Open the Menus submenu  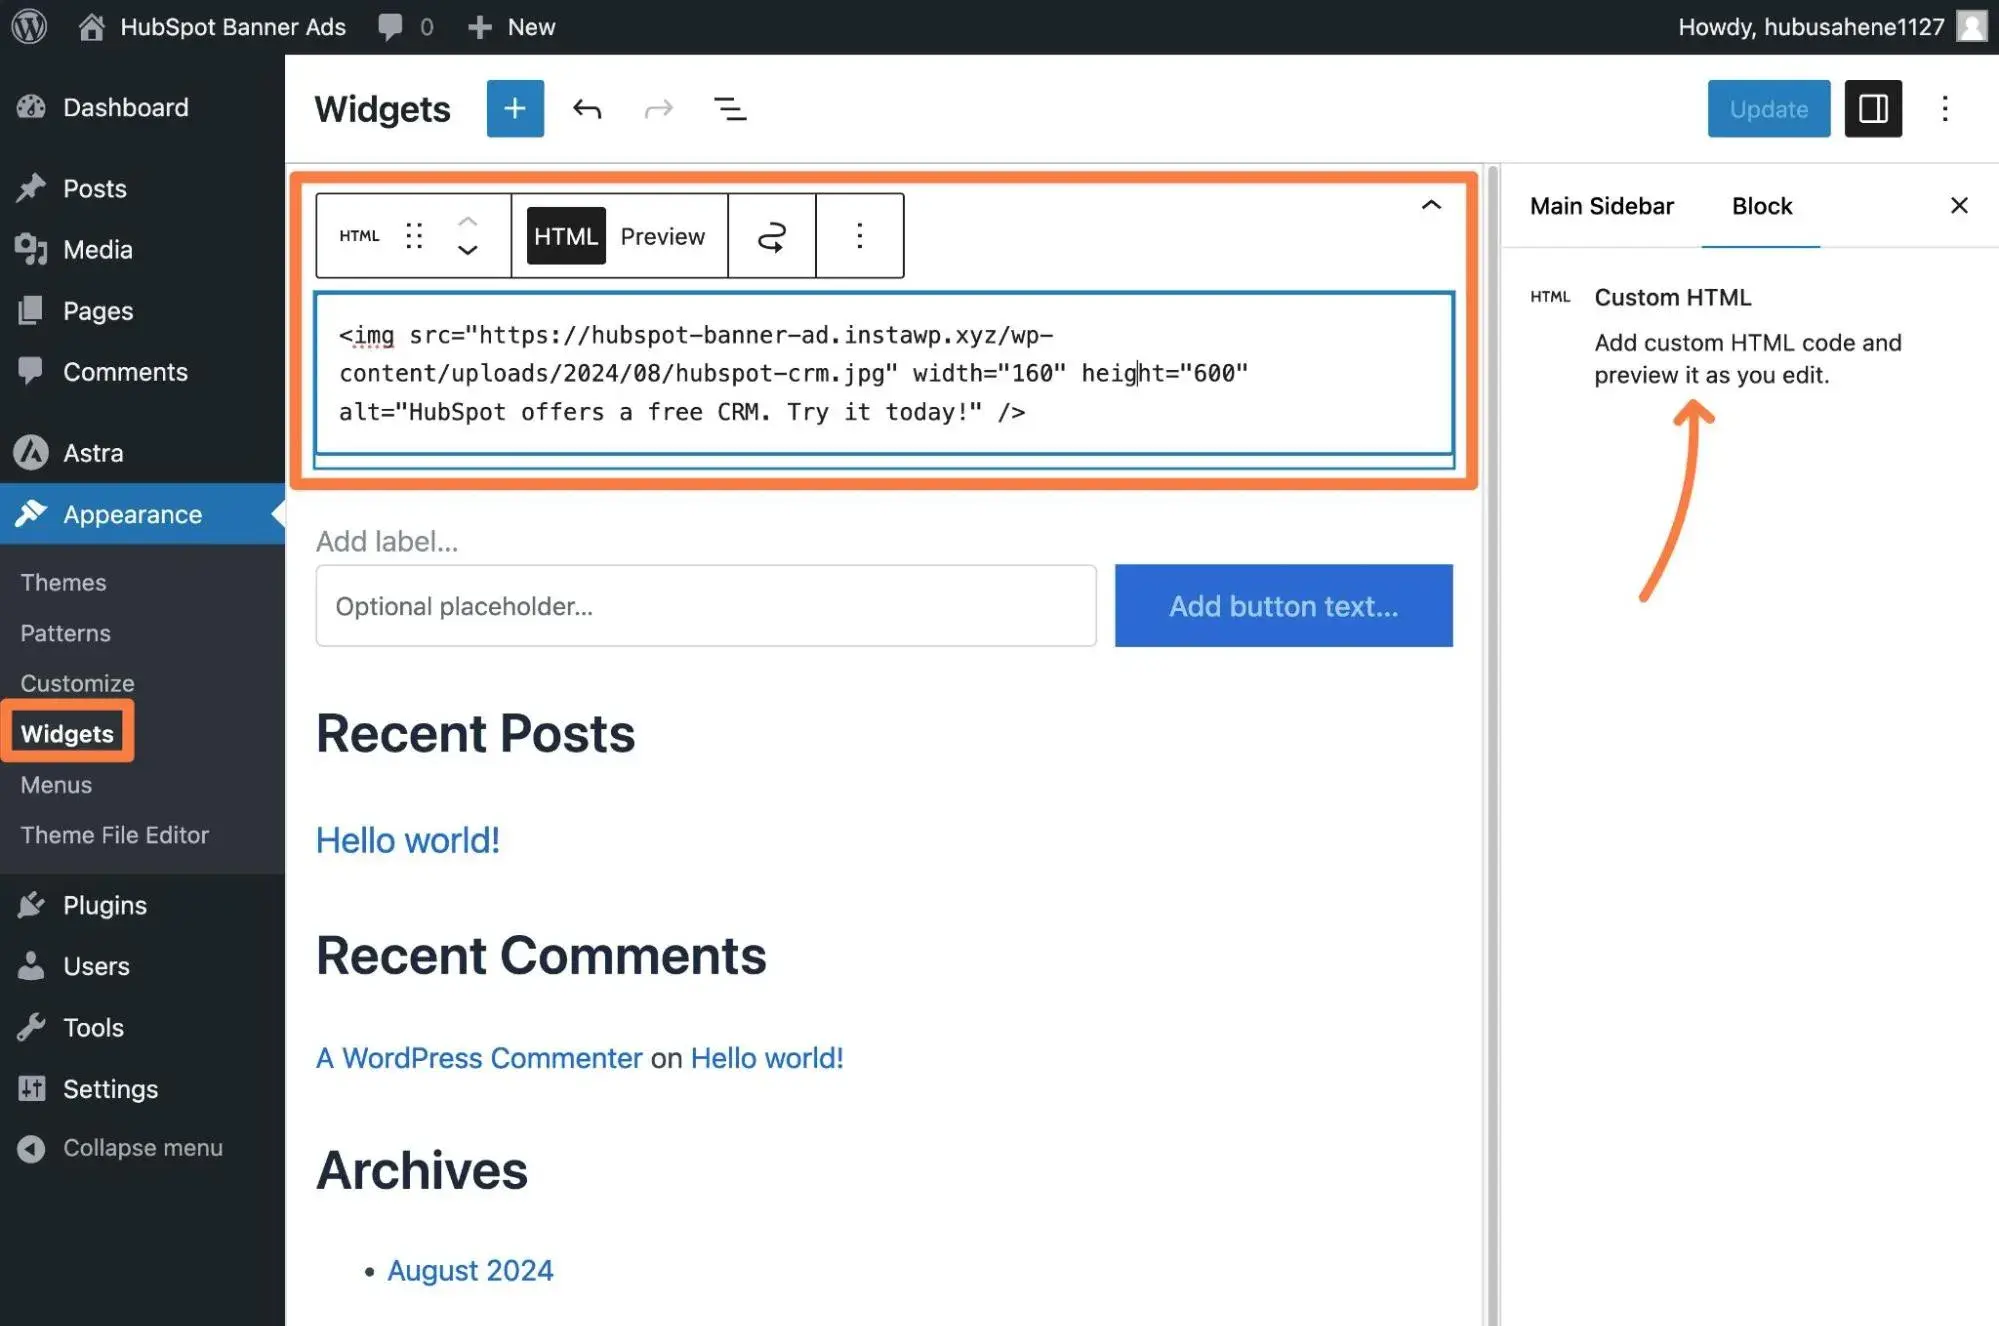(56, 785)
